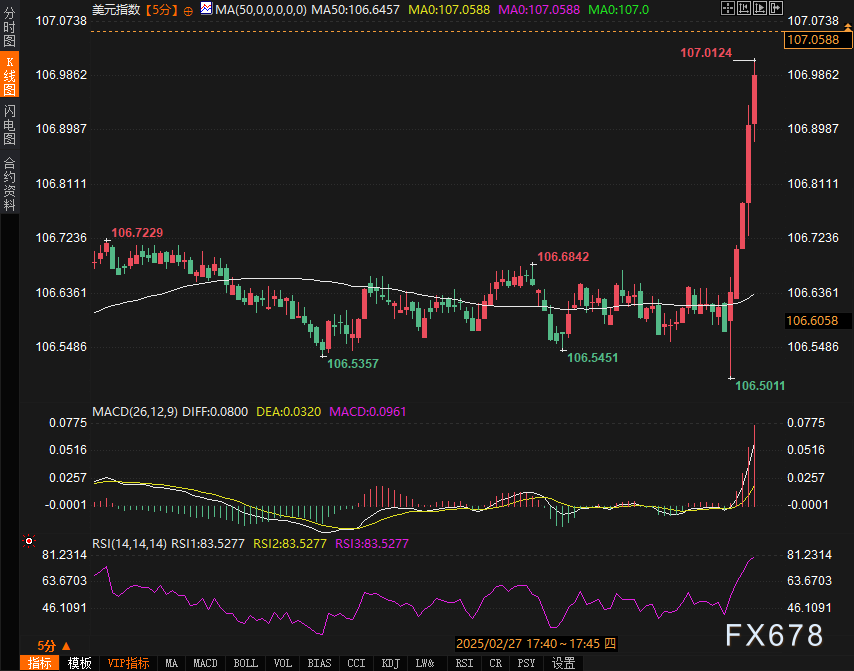The width and height of the screenshot is (854, 671).
Task: Open the CCI indicator
Action: click(x=356, y=663)
